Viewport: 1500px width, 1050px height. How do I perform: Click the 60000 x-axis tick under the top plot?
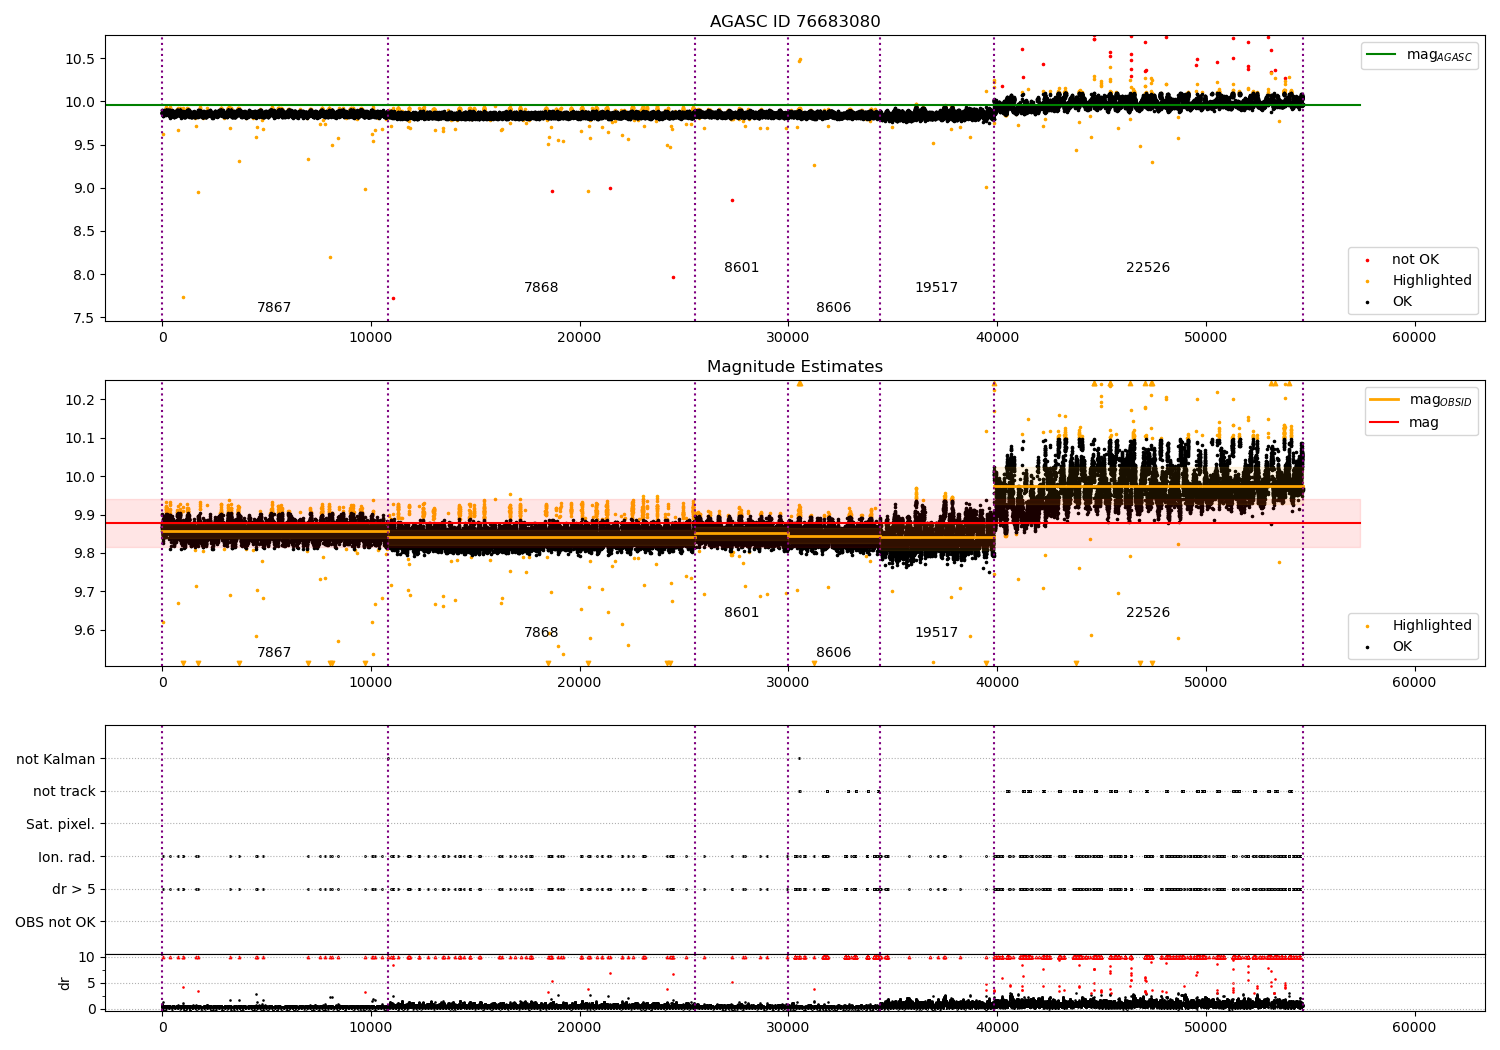click(x=1414, y=338)
